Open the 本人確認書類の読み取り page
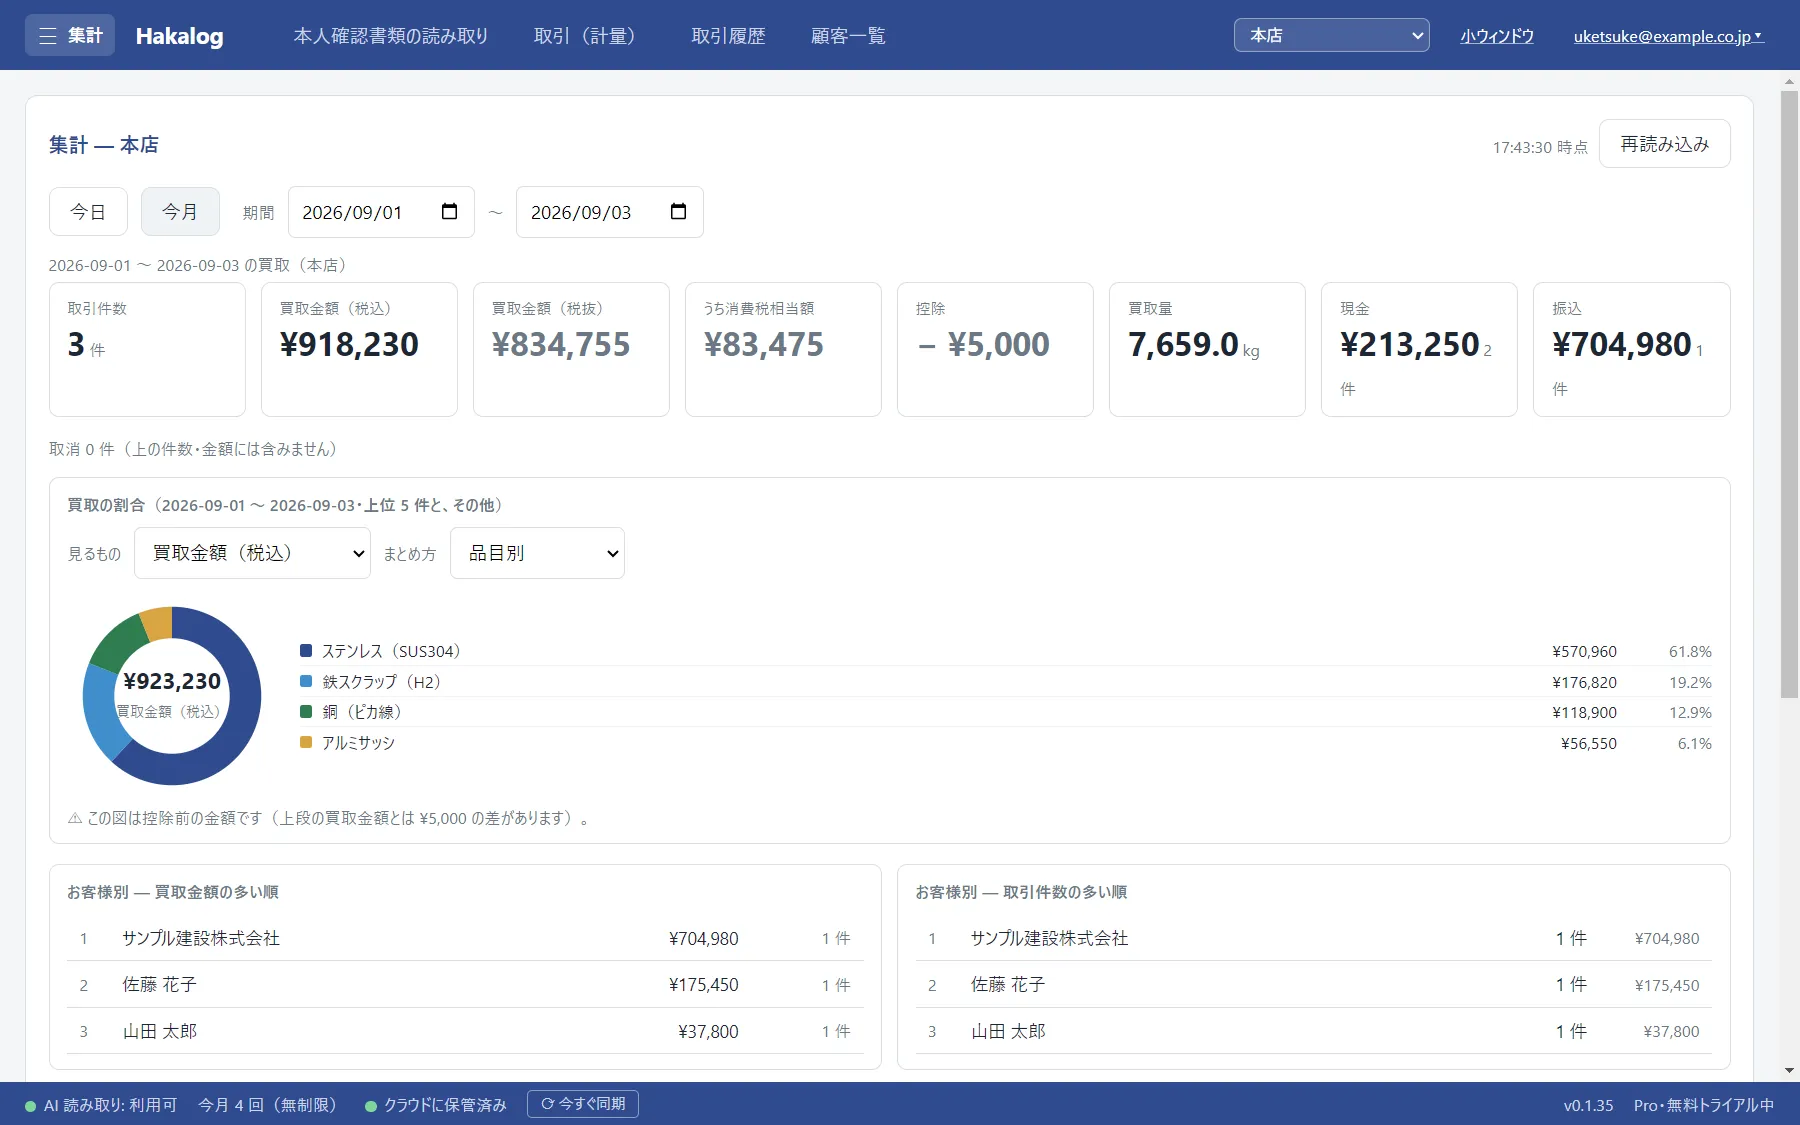1800x1125 pixels. (391, 36)
